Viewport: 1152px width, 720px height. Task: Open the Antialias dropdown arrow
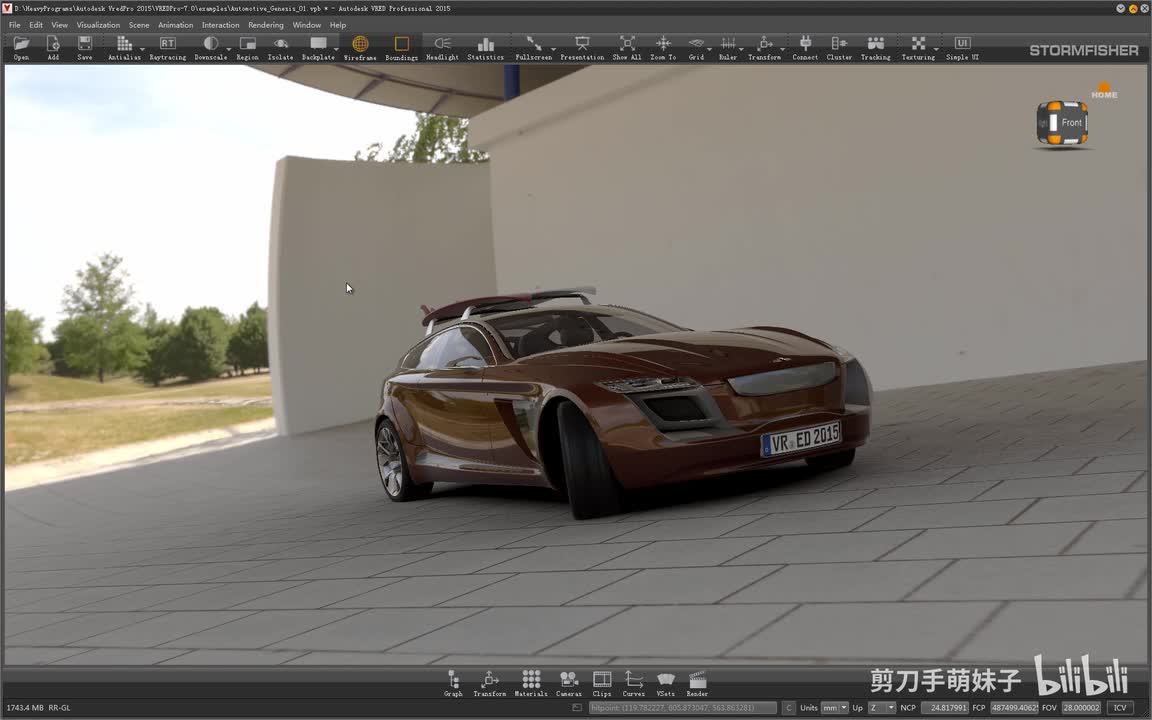coord(143,50)
